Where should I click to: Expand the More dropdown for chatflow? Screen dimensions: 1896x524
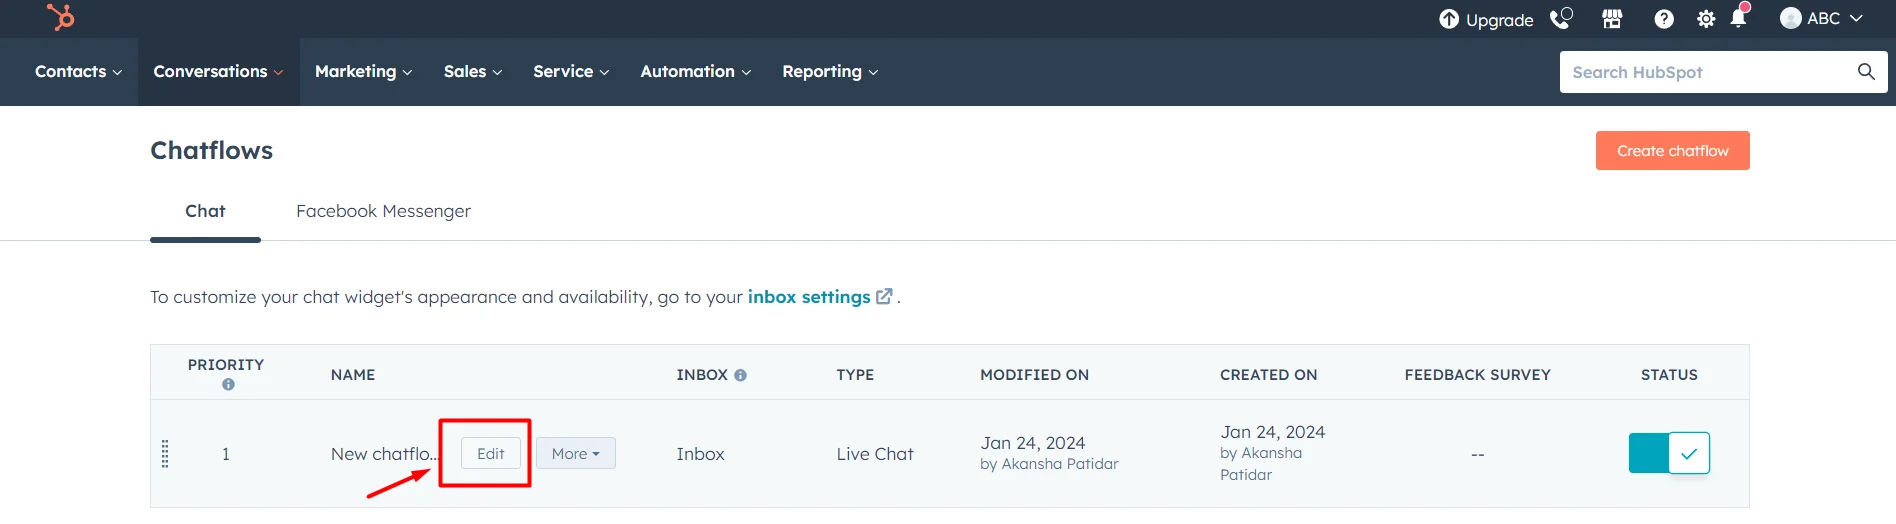point(576,454)
